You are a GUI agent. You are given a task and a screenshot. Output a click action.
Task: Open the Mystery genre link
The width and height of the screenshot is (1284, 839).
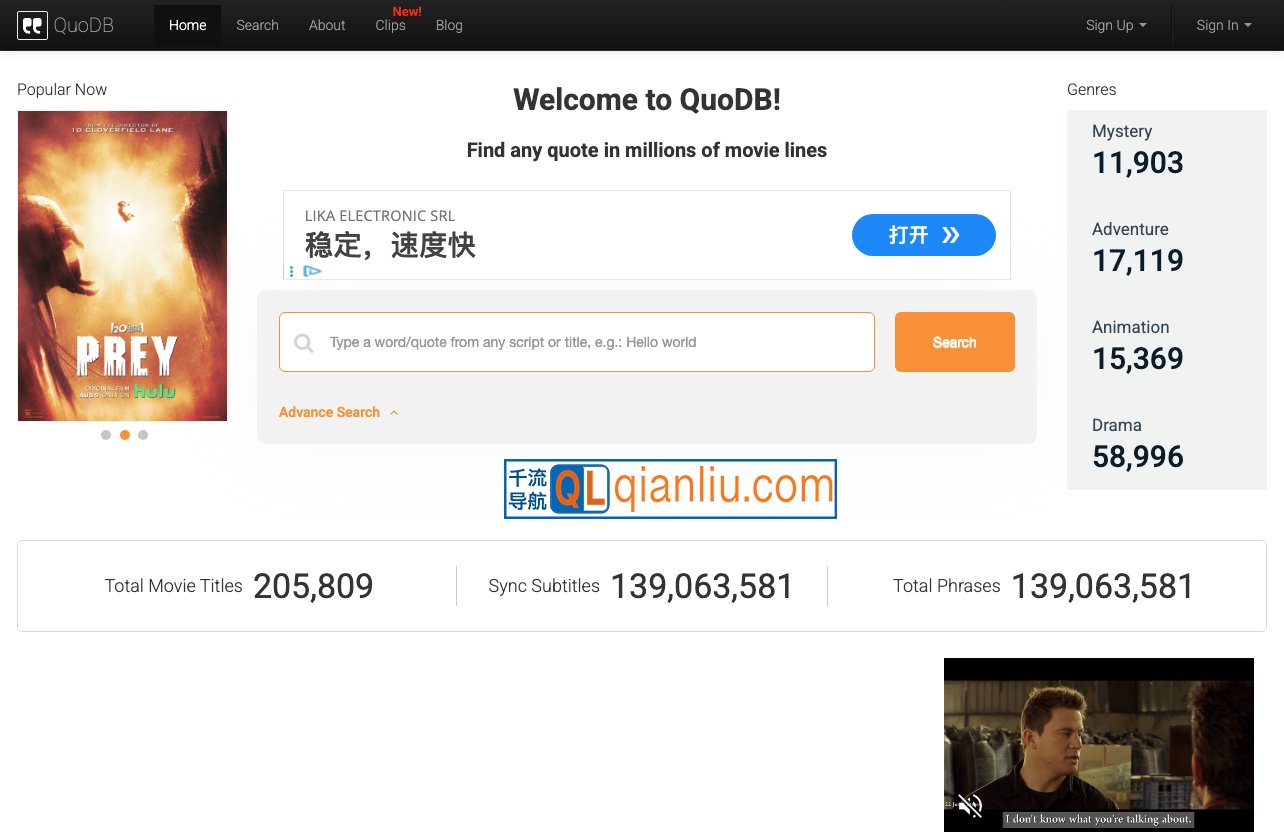point(1122,131)
